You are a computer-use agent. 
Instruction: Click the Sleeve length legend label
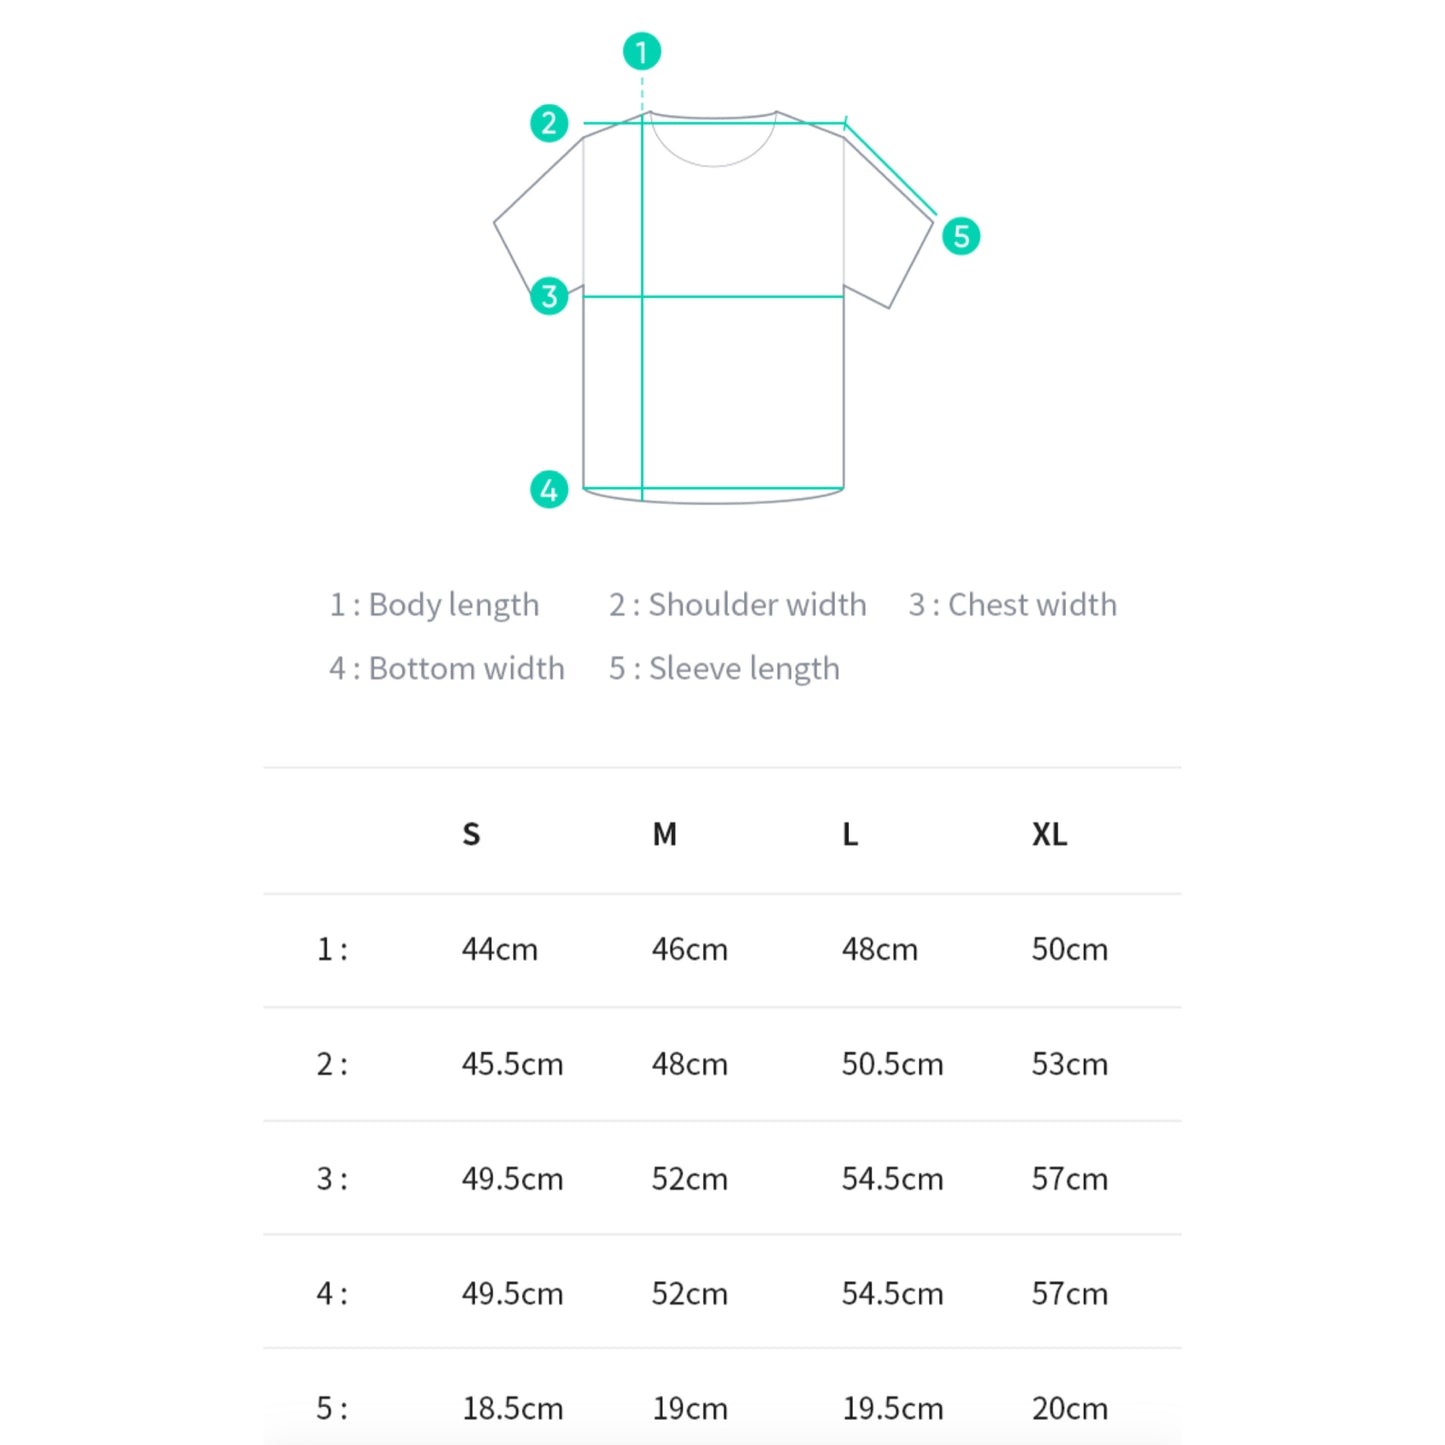724,669
